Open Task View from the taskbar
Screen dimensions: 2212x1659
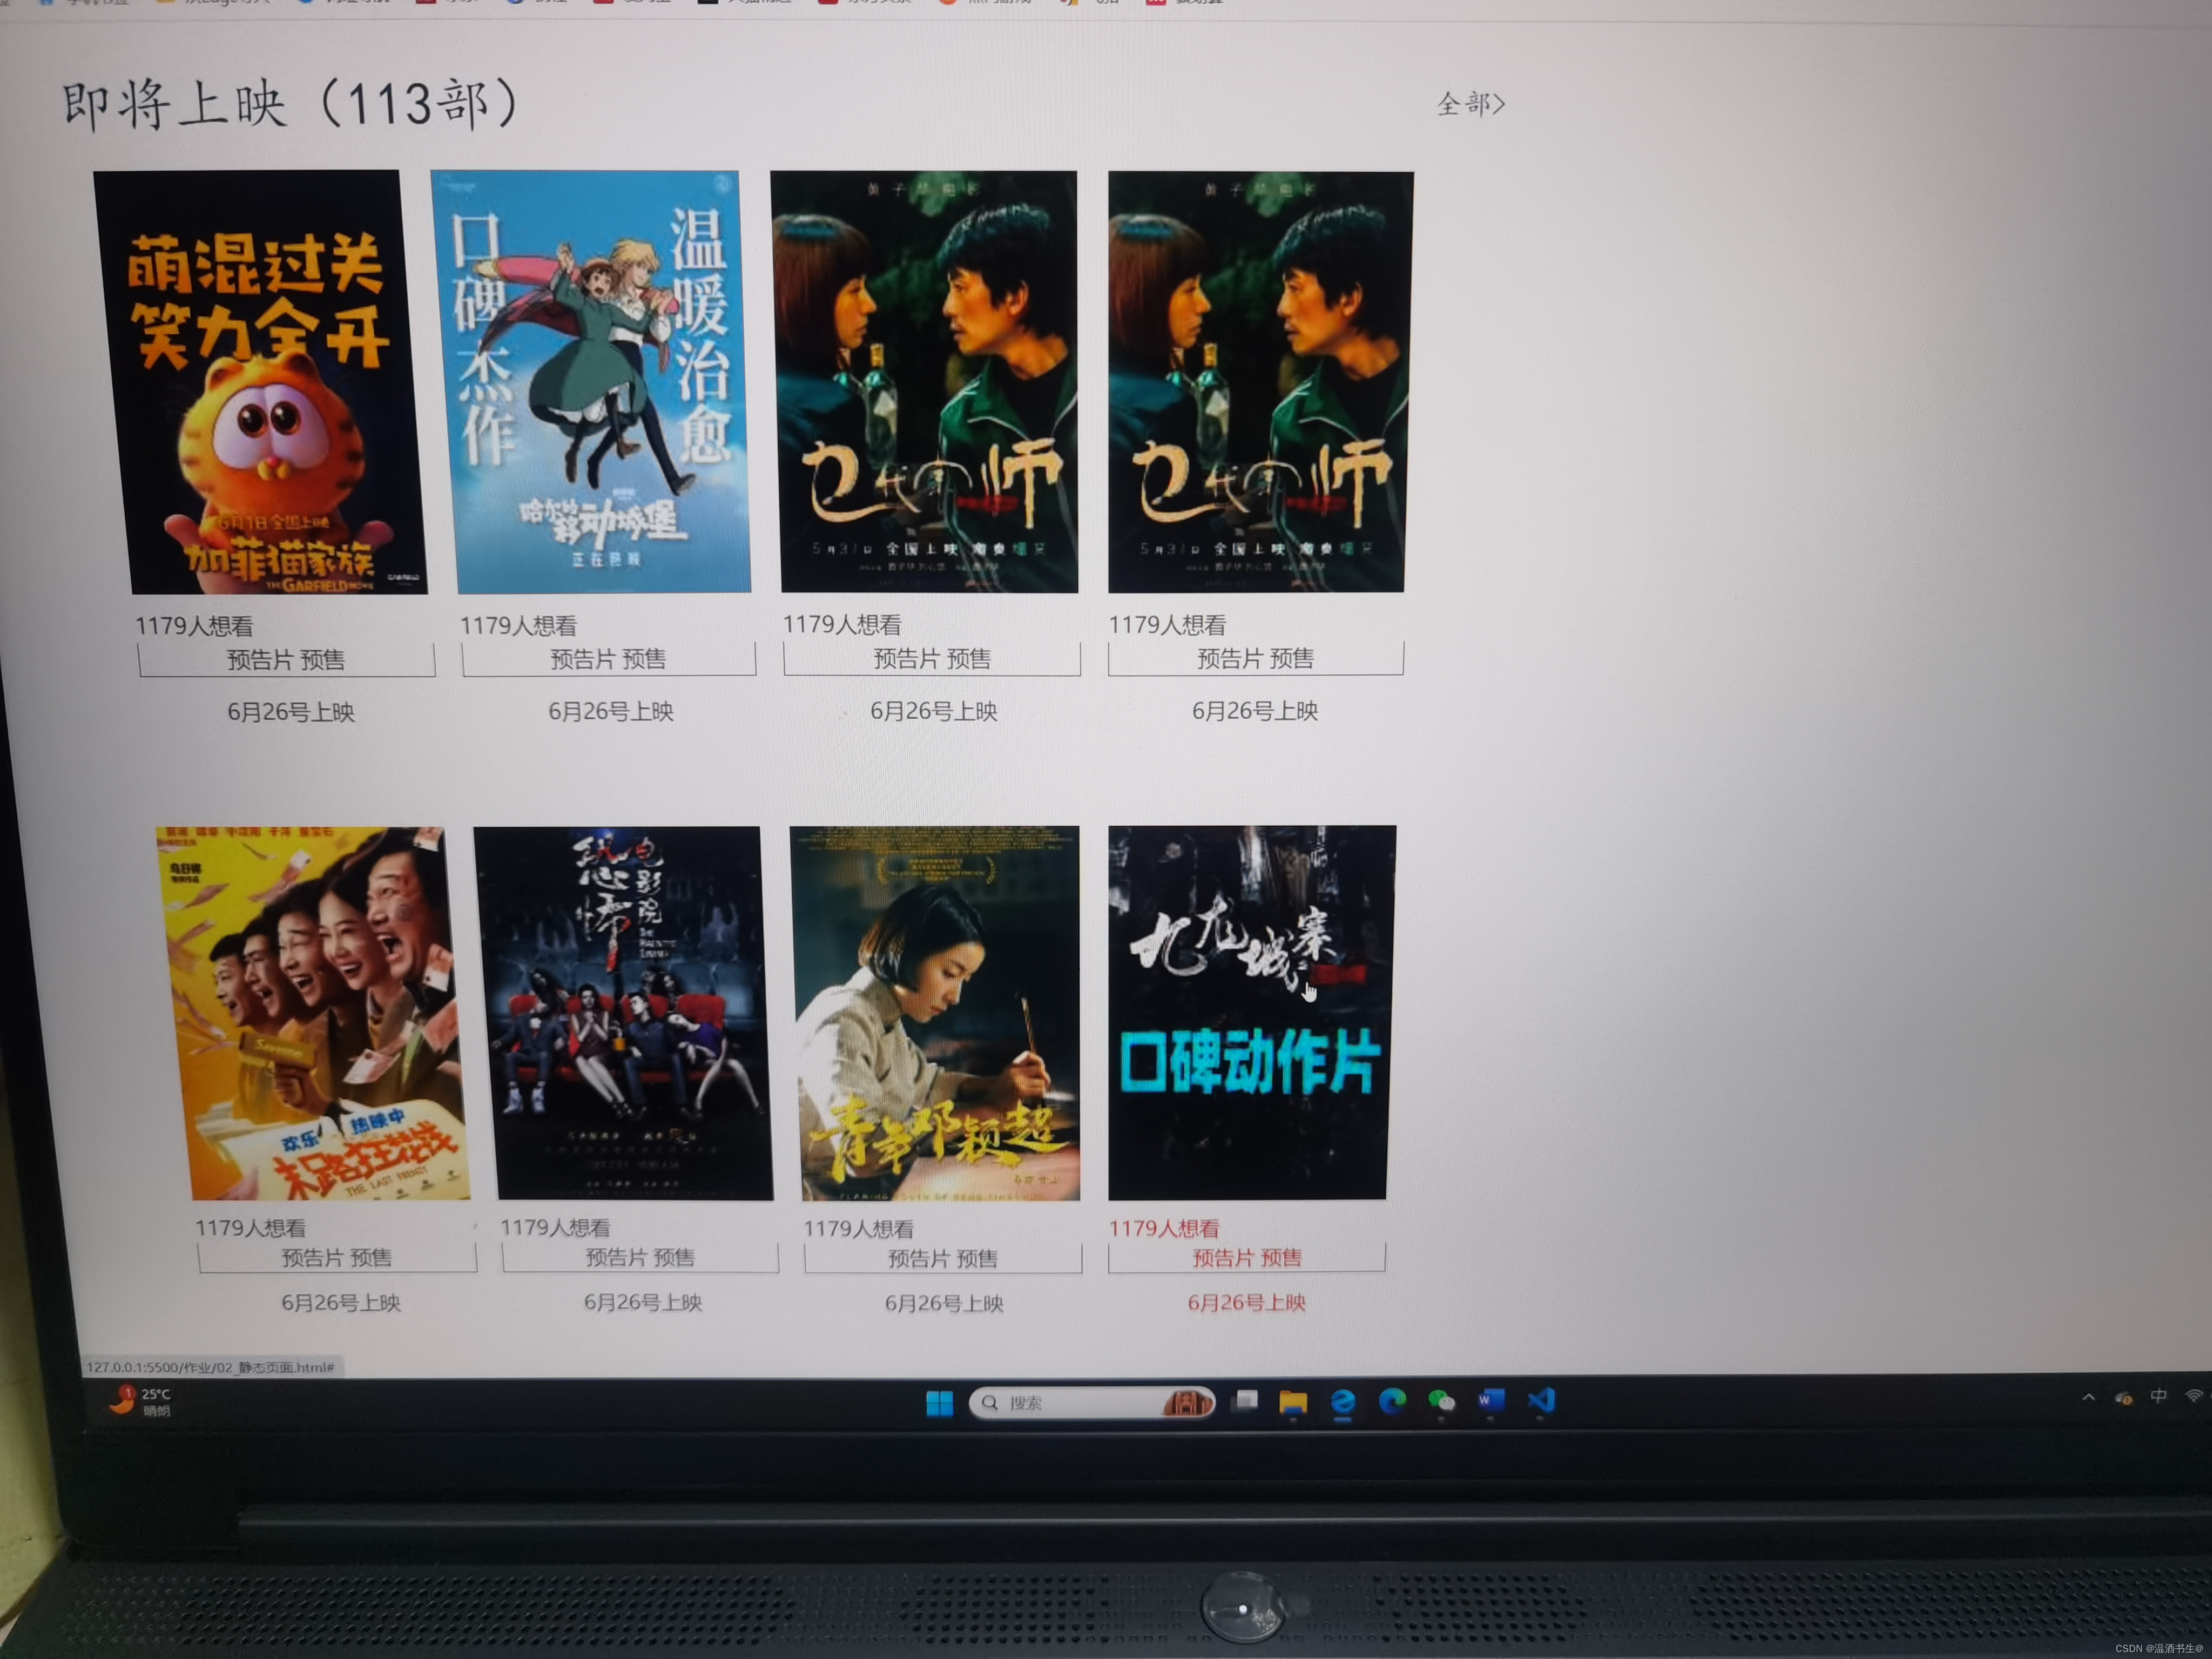pos(1245,1401)
